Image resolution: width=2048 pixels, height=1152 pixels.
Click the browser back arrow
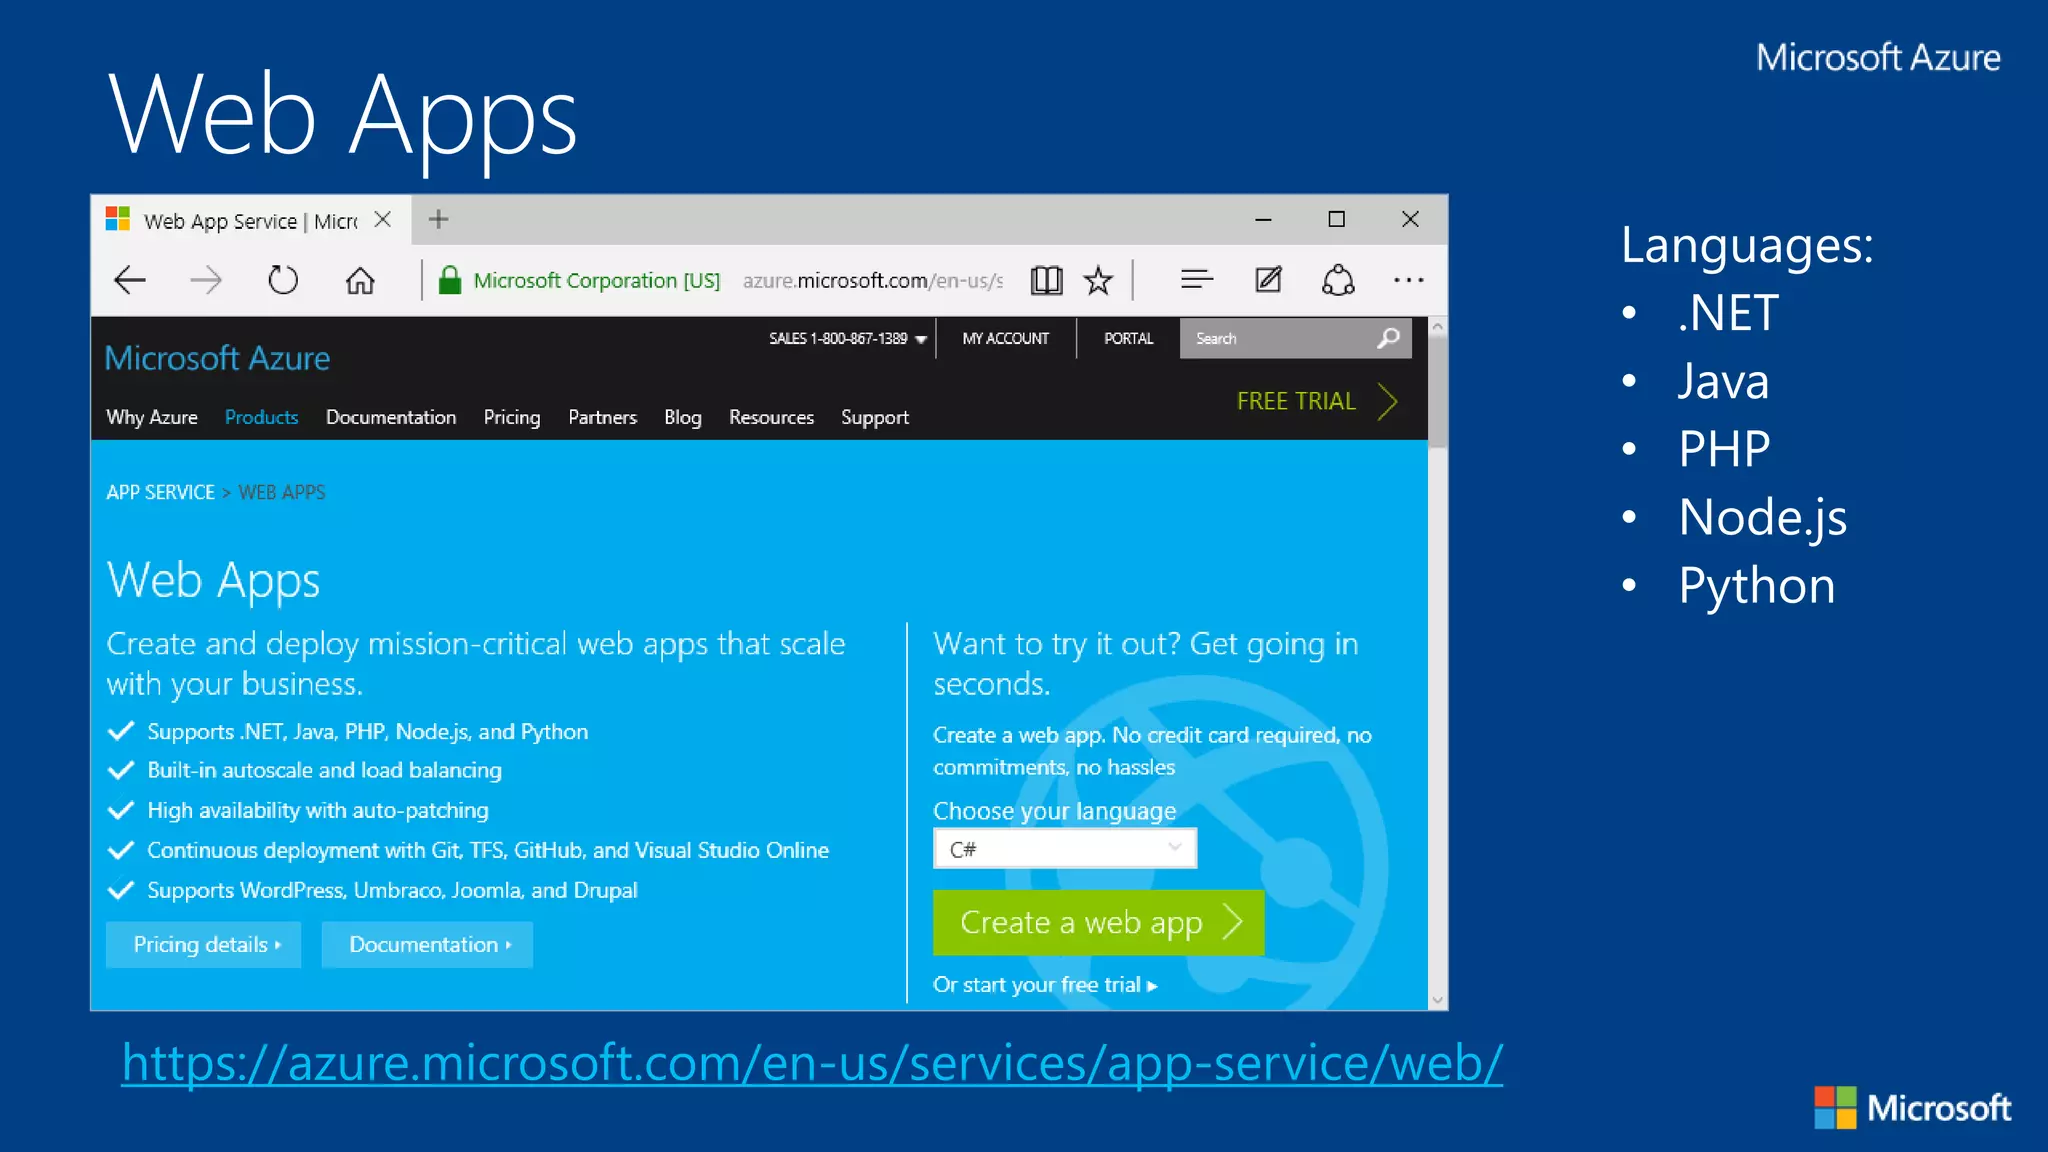pos(130,280)
